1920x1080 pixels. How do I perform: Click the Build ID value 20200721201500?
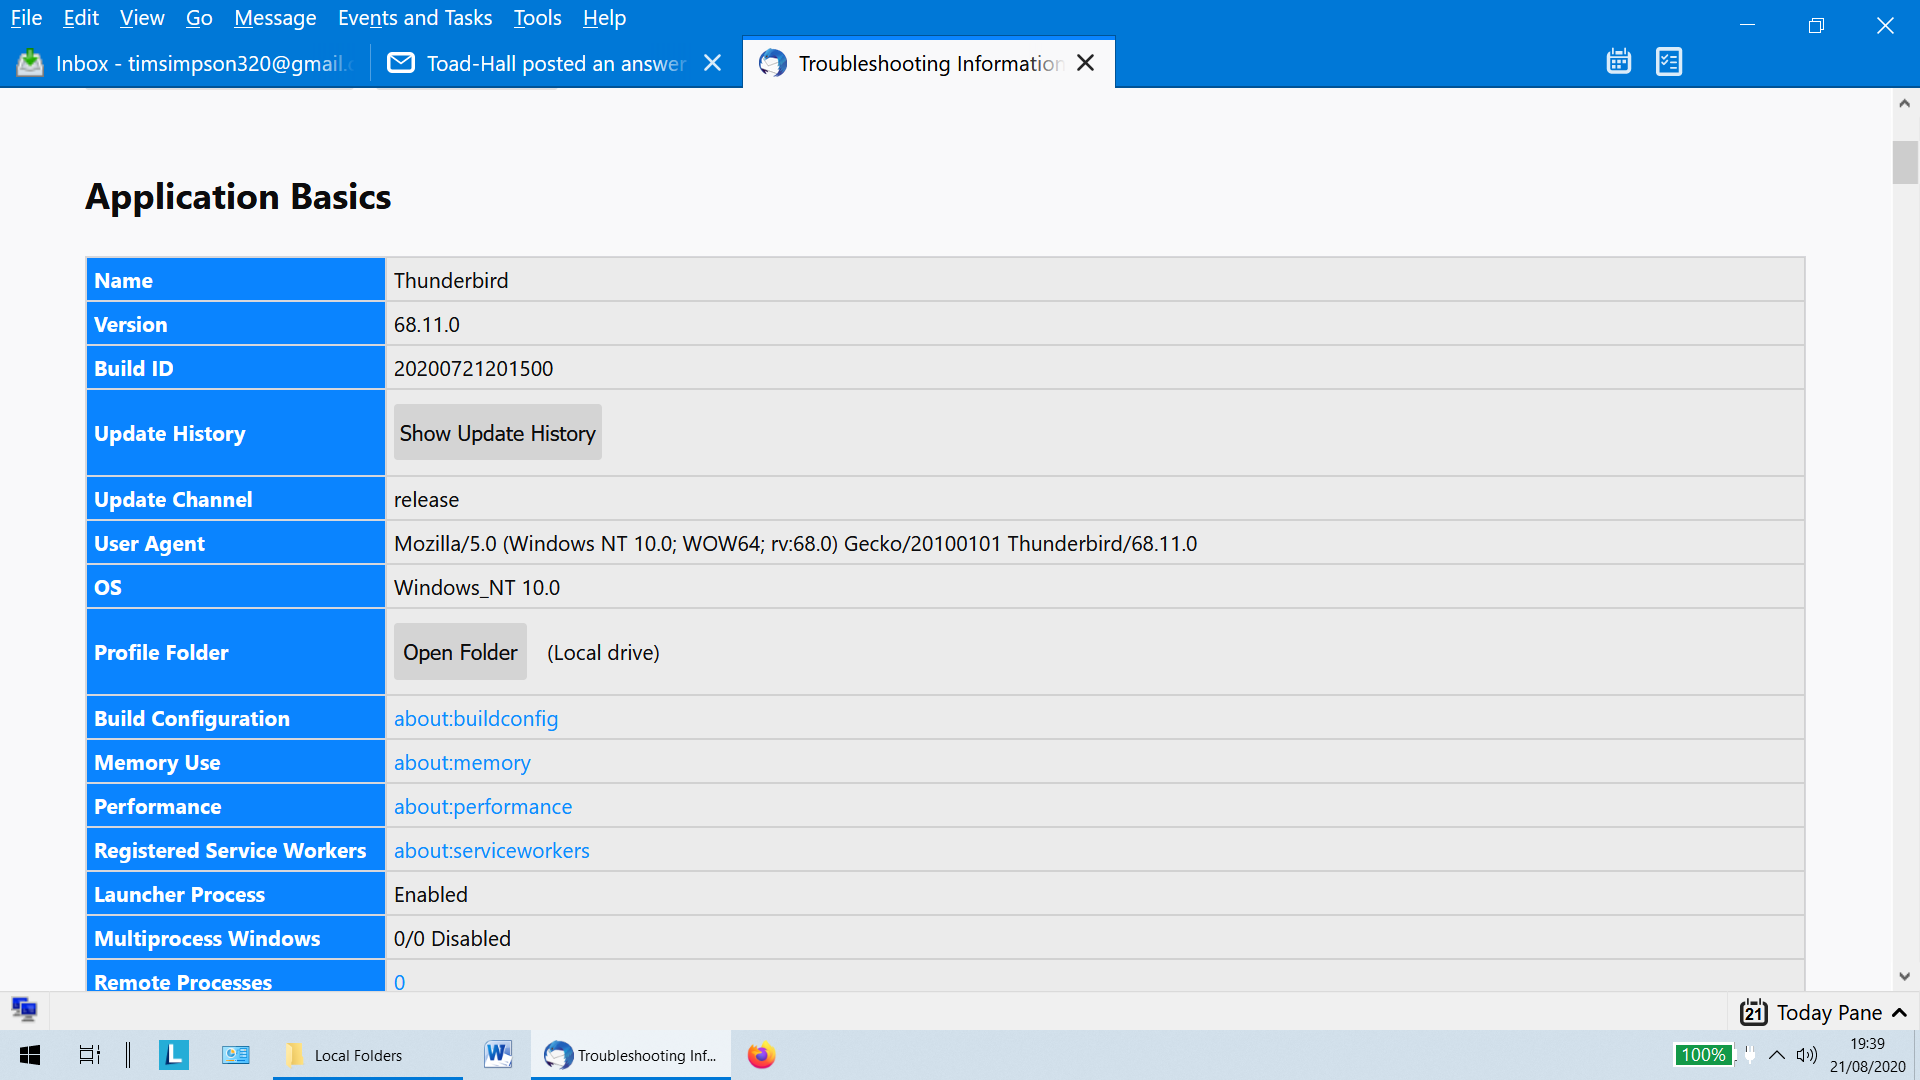coord(474,369)
